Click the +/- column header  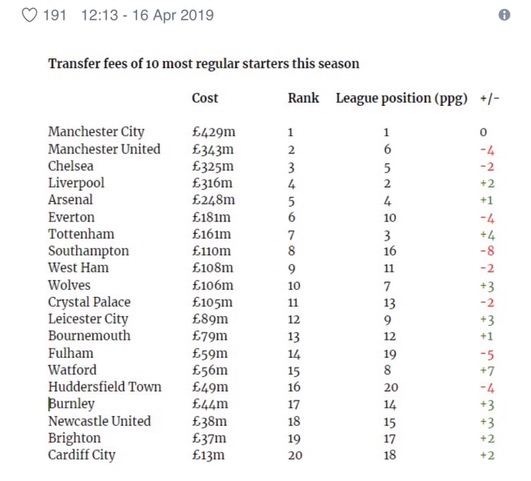490,98
